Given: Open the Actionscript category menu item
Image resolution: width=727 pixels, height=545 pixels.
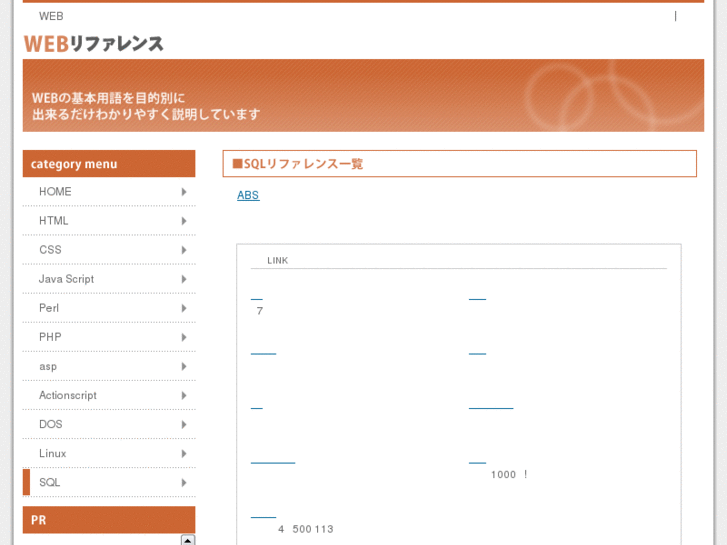Looking at the screenshot, I should pos(109,395).
